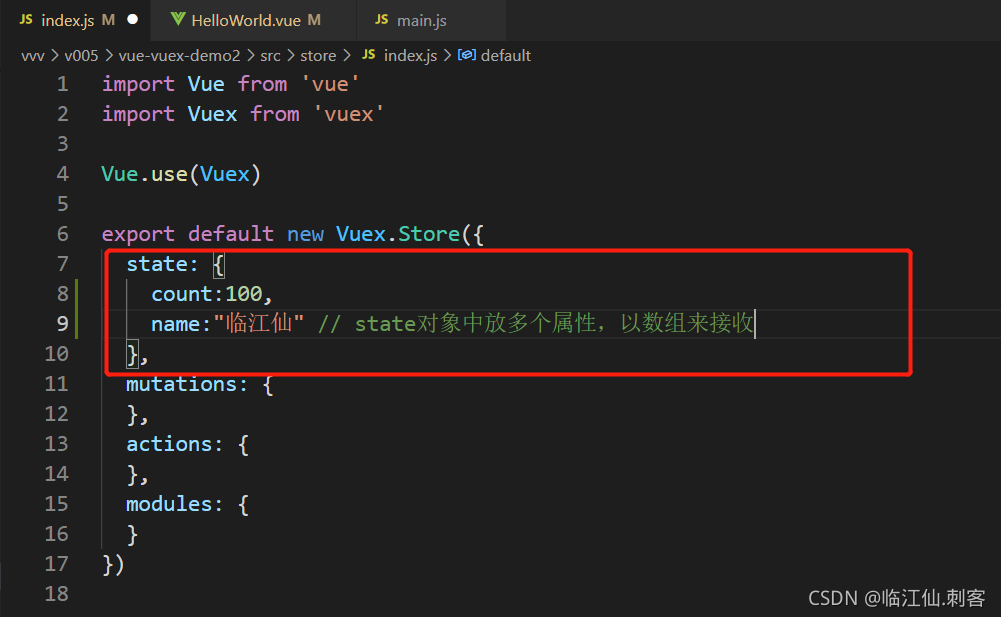Place cursor on Vue.use(Vuex) line
1001x617 pixels.
pos(181,174)
